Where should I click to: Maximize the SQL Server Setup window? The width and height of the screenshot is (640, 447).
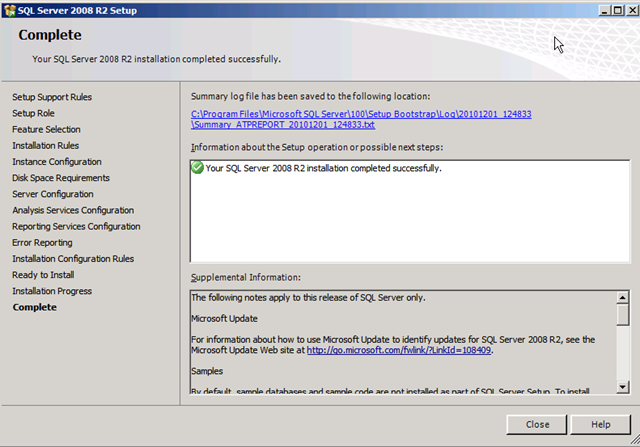tap(618, 10)
